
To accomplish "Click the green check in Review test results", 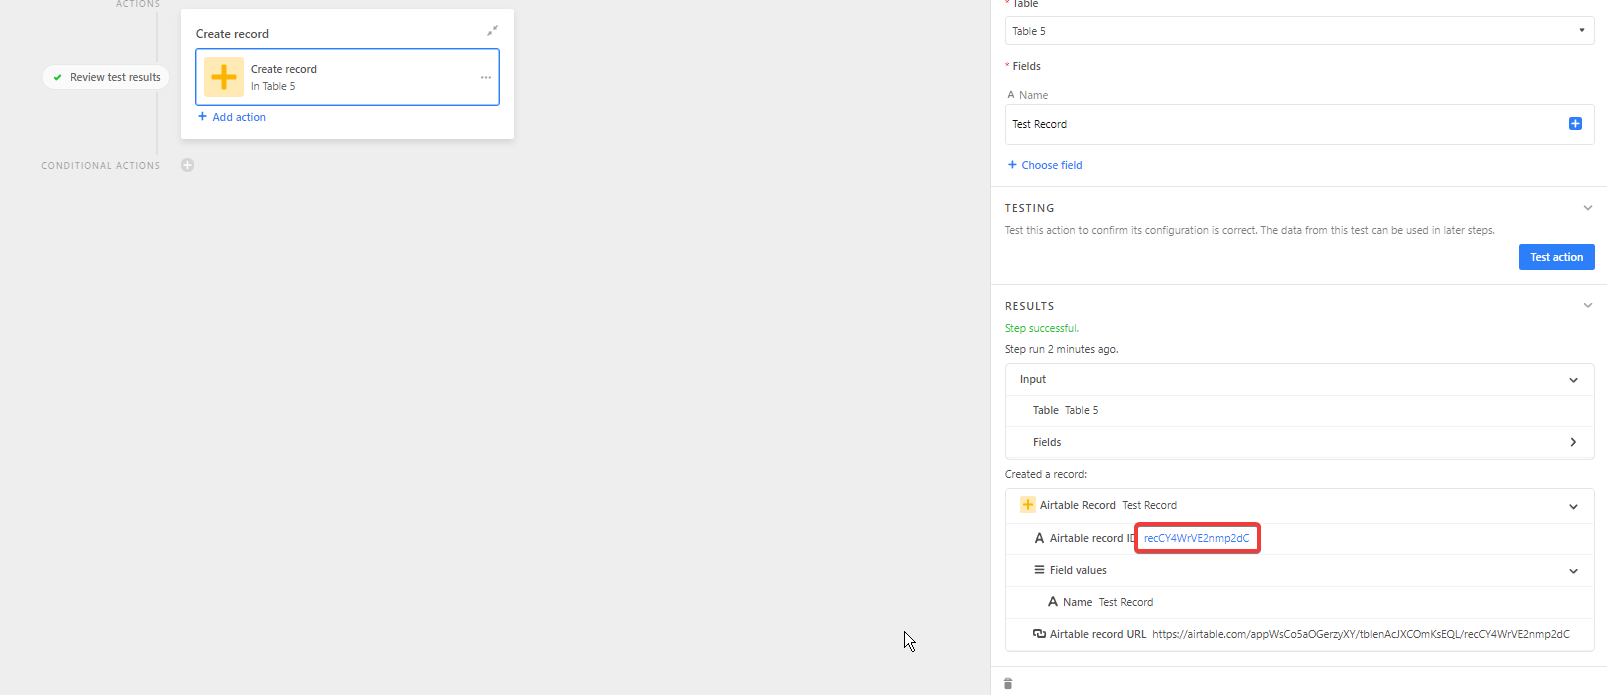I will tap(58, 77).
